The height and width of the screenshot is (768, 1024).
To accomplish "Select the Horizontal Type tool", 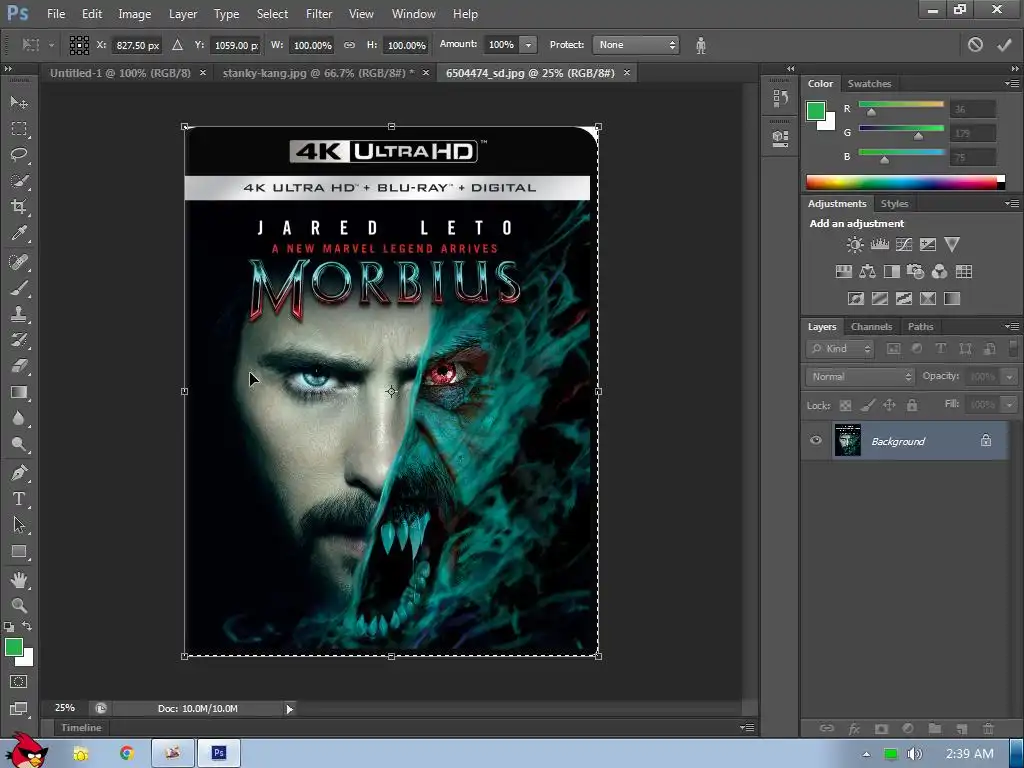I will pyautogui.click(x=19, y=499).
